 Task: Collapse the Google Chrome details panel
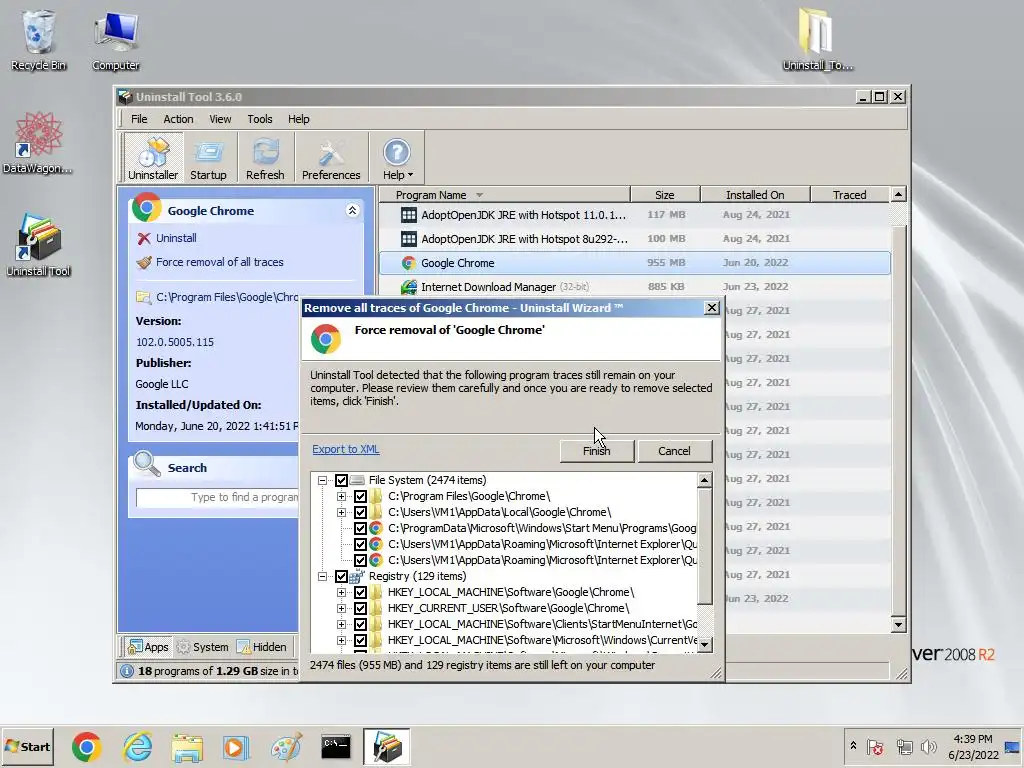(352, 210)
